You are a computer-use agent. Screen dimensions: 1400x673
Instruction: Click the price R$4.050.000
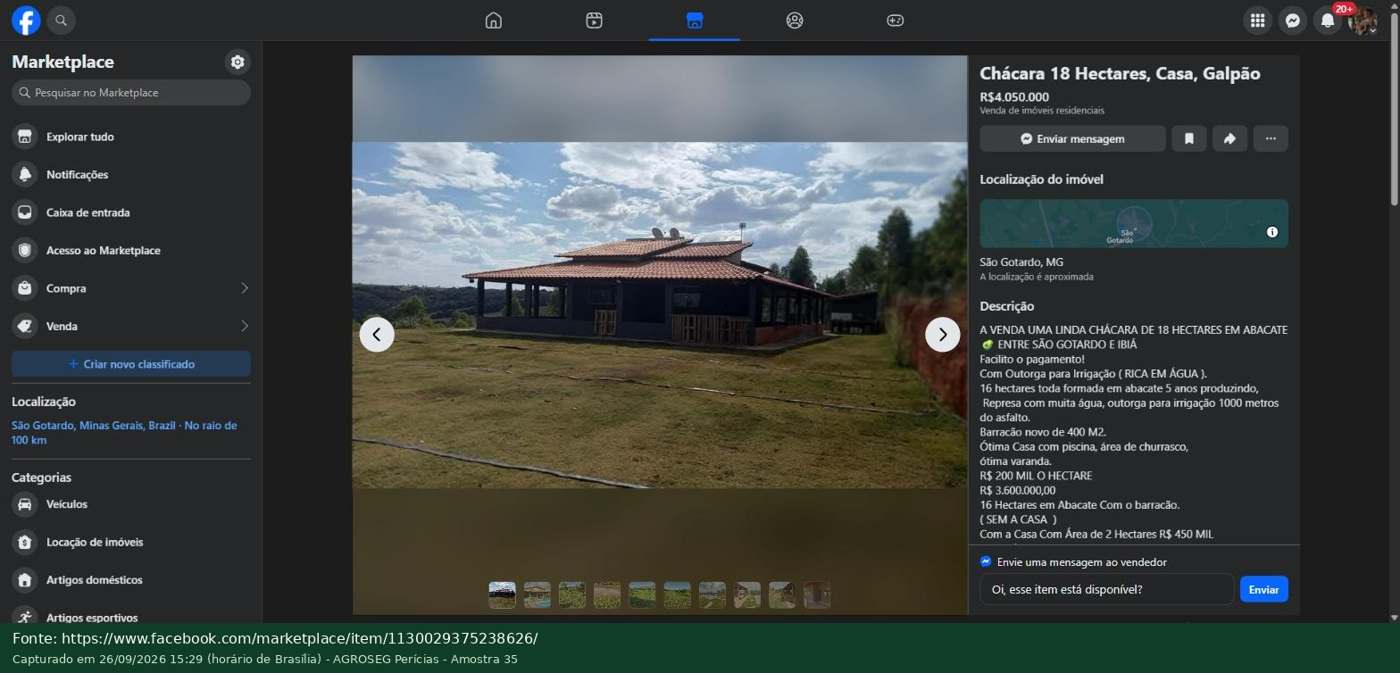[1014, 97]
